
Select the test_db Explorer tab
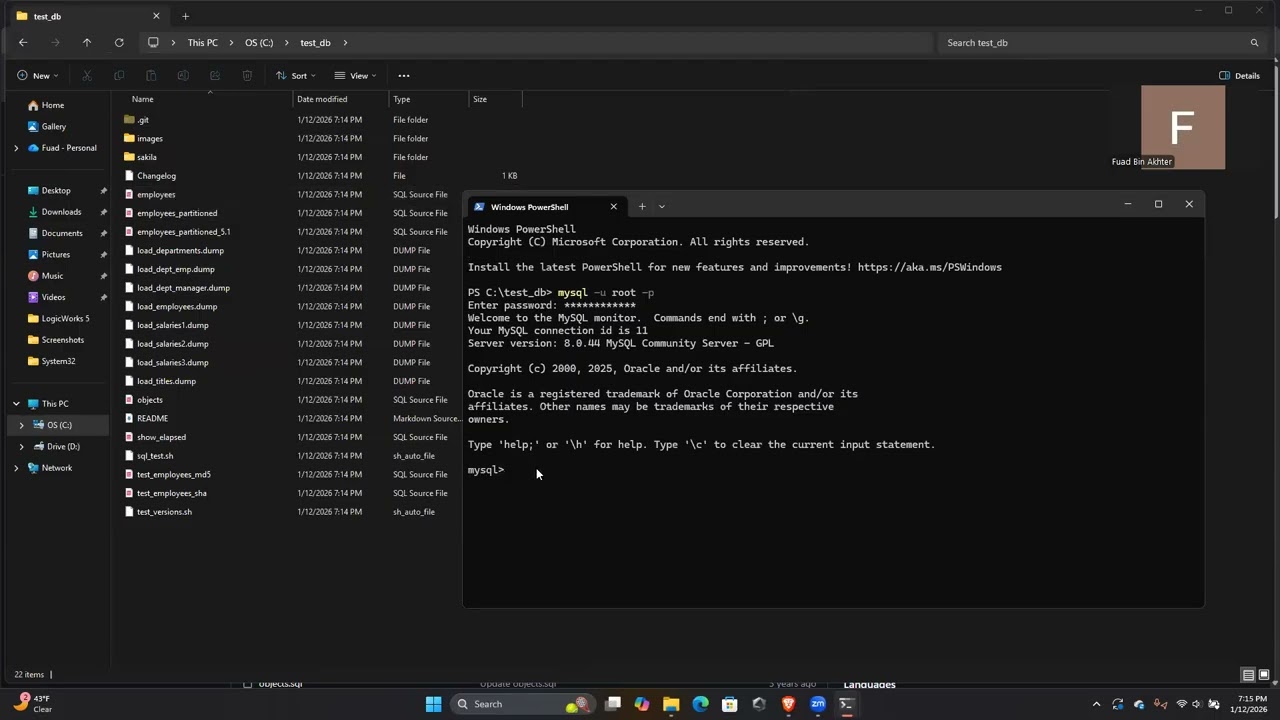pyautogui.click(x=88, y=16)
